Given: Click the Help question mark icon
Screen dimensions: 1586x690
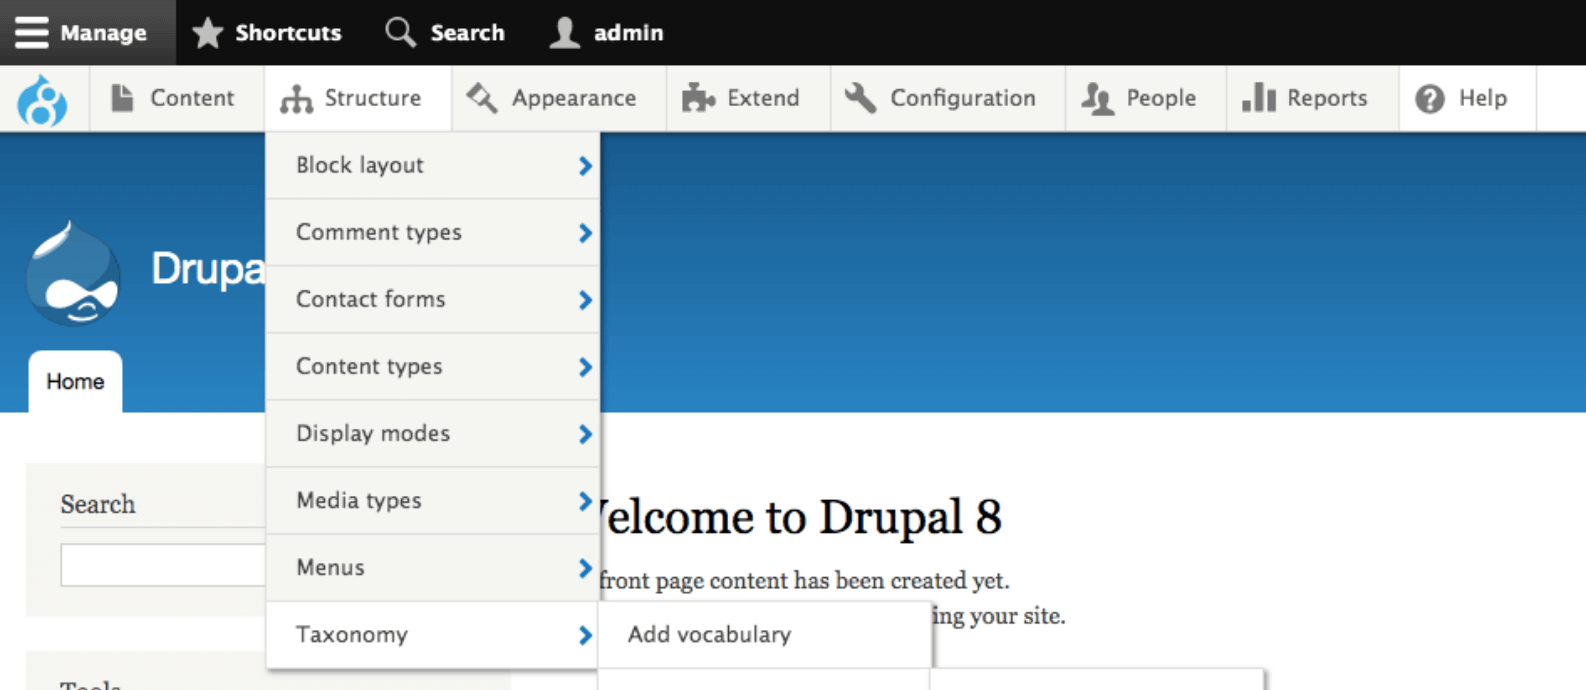Looking at the screenshot, I should tap(1430, 98).
